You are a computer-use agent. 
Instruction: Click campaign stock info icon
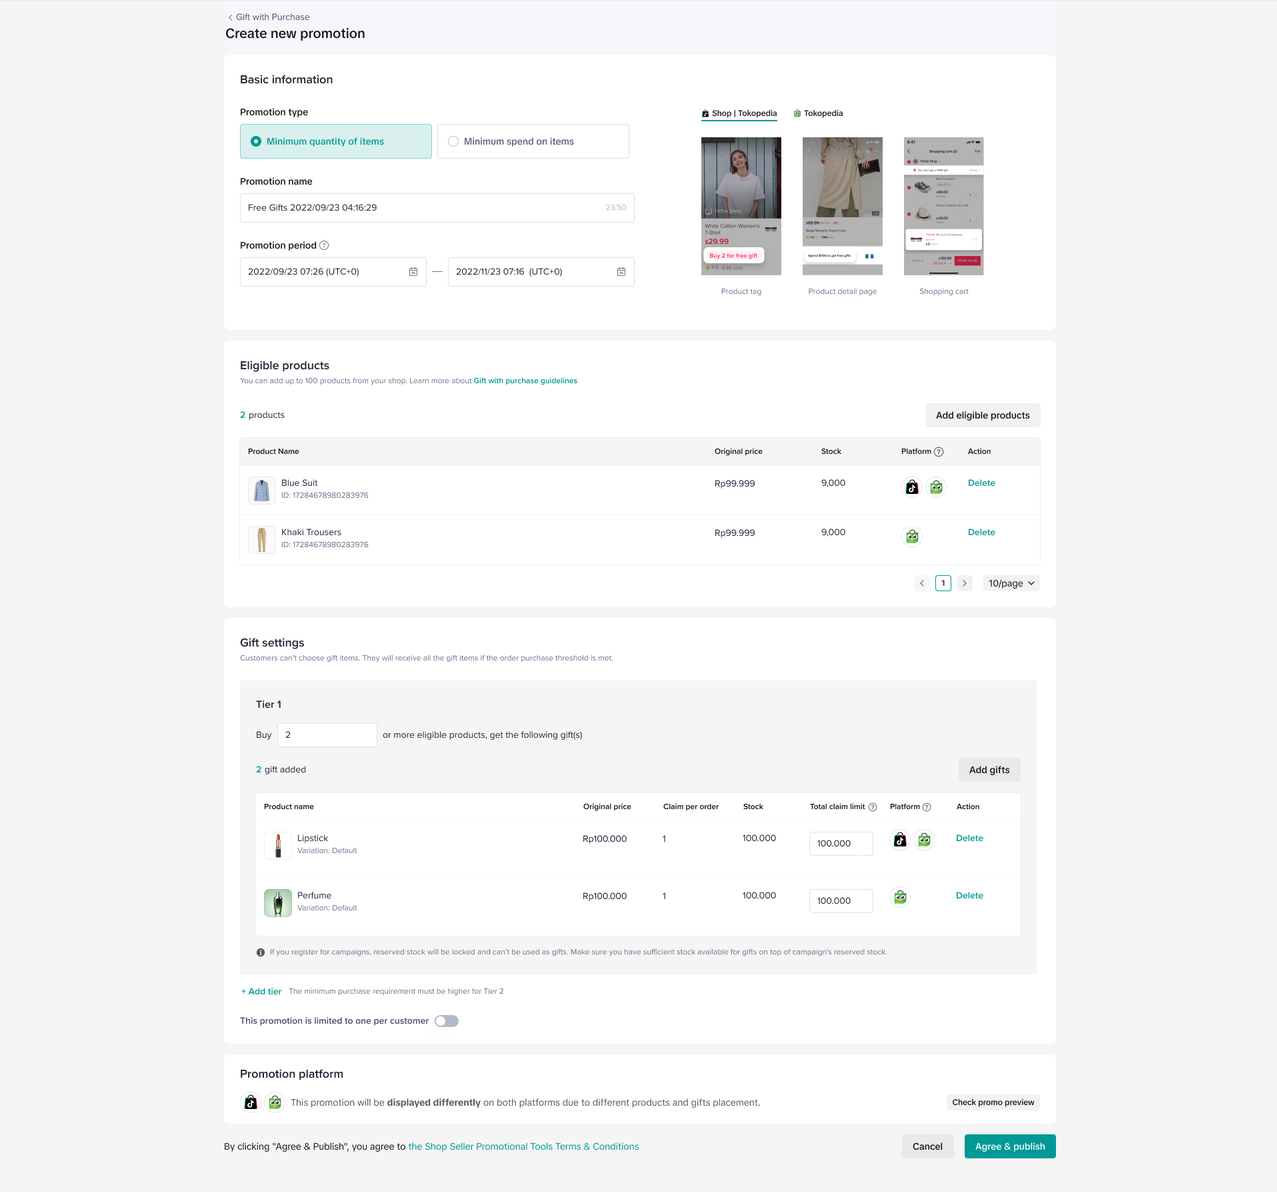[x=261, y=952]
